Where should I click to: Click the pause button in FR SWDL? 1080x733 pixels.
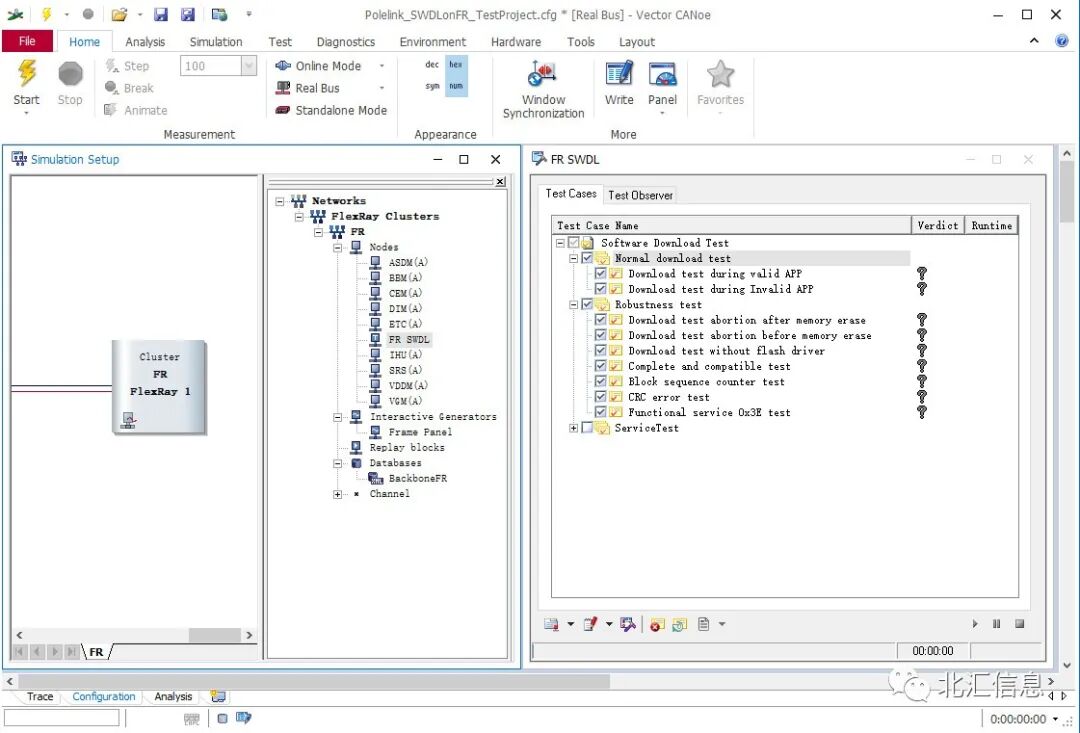(x=997, y=623)
